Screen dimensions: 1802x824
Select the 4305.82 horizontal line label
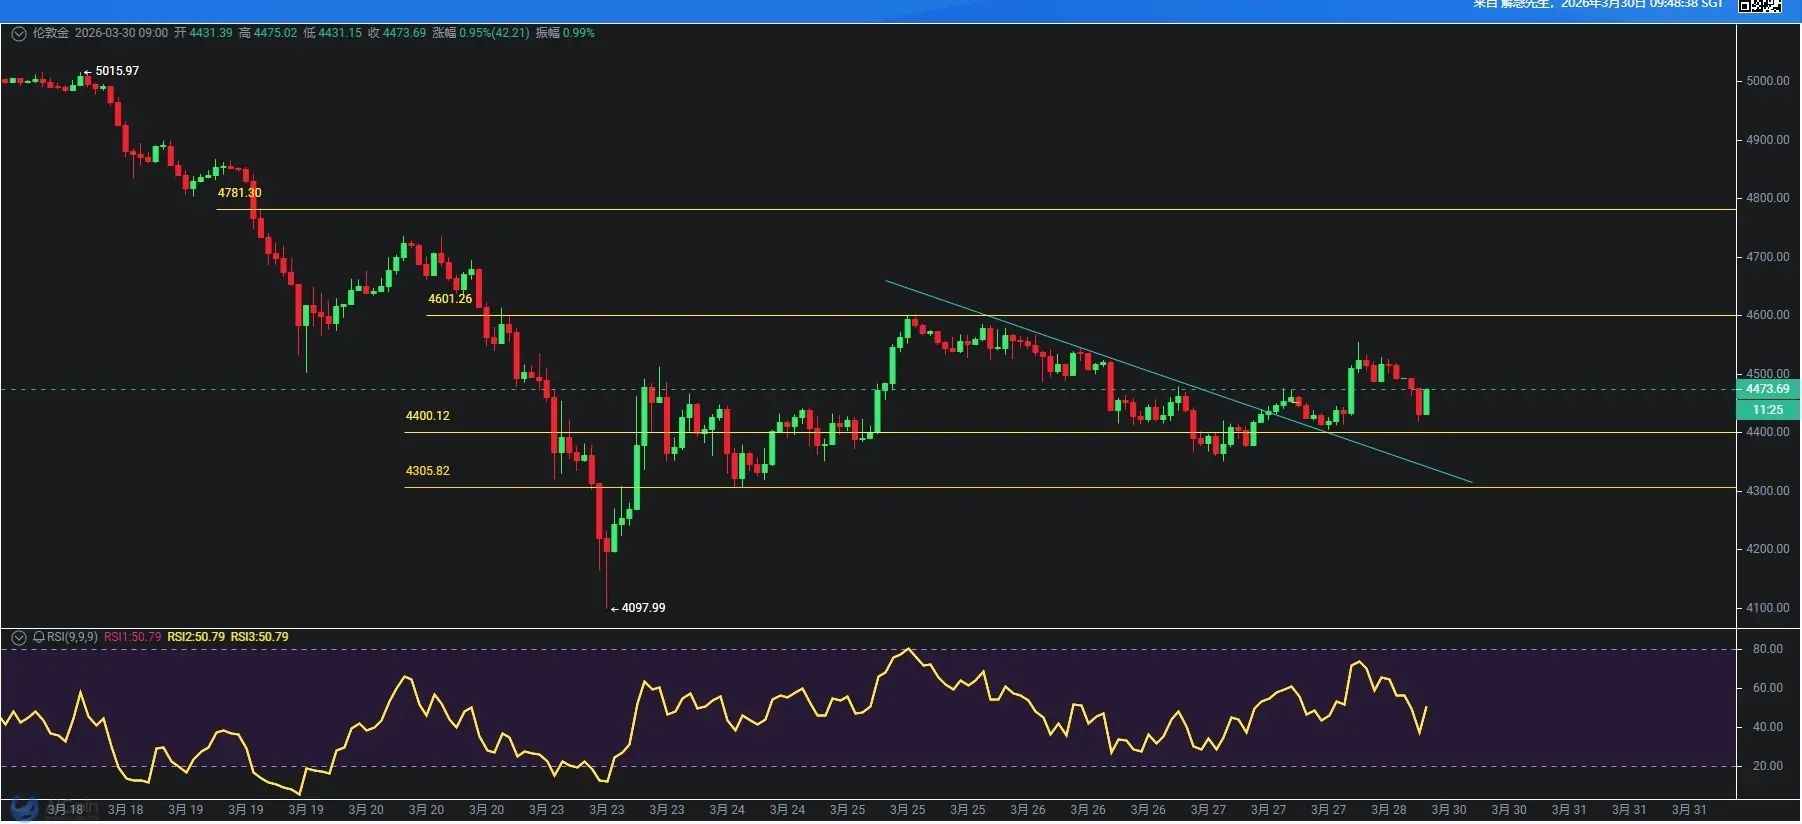point(428,471)
